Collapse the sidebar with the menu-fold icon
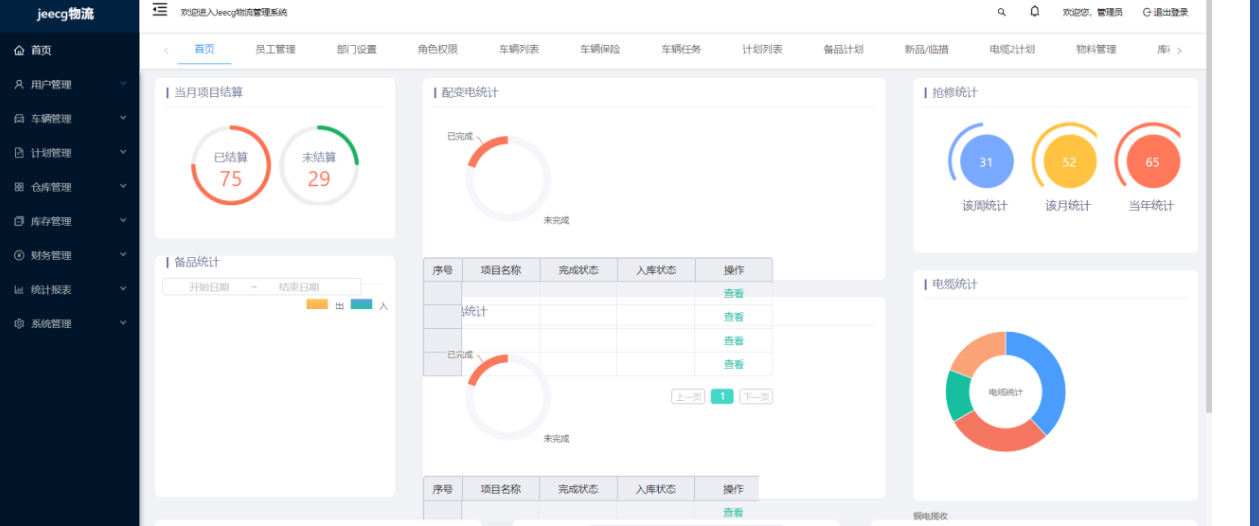Viewport: 1259px width, 526px height. click(x=160, y=10)
